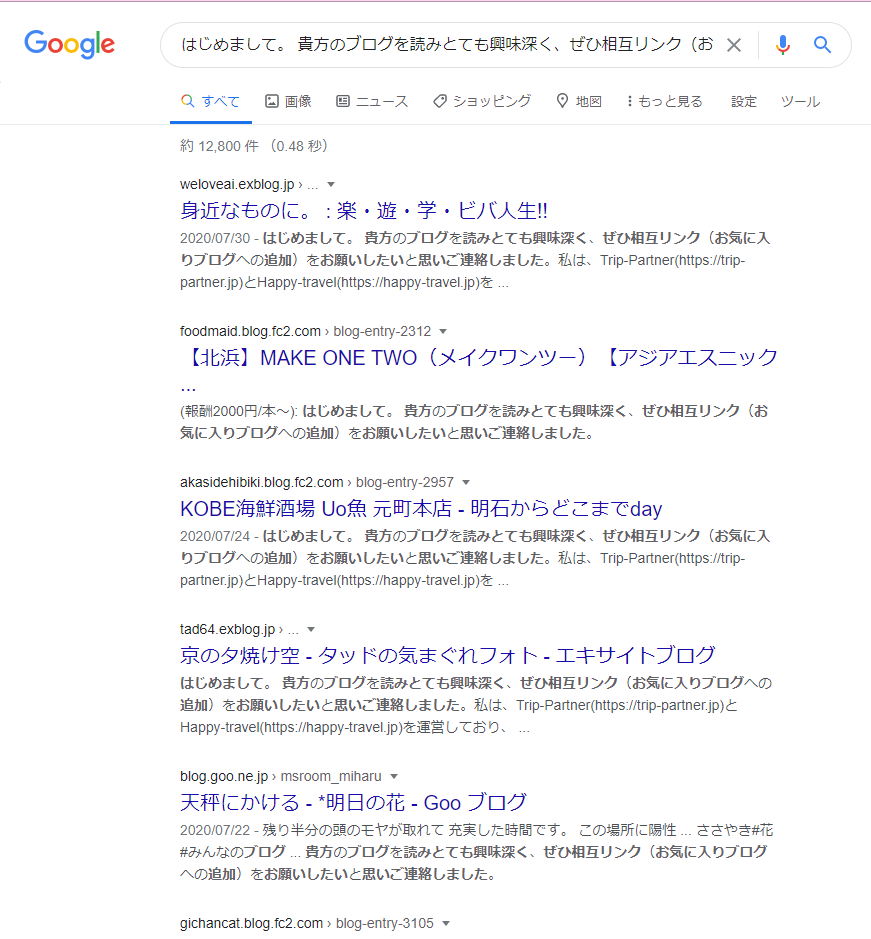871x939 pixels.
Task: Click inside the search text field
Action: tap(447, 45)
